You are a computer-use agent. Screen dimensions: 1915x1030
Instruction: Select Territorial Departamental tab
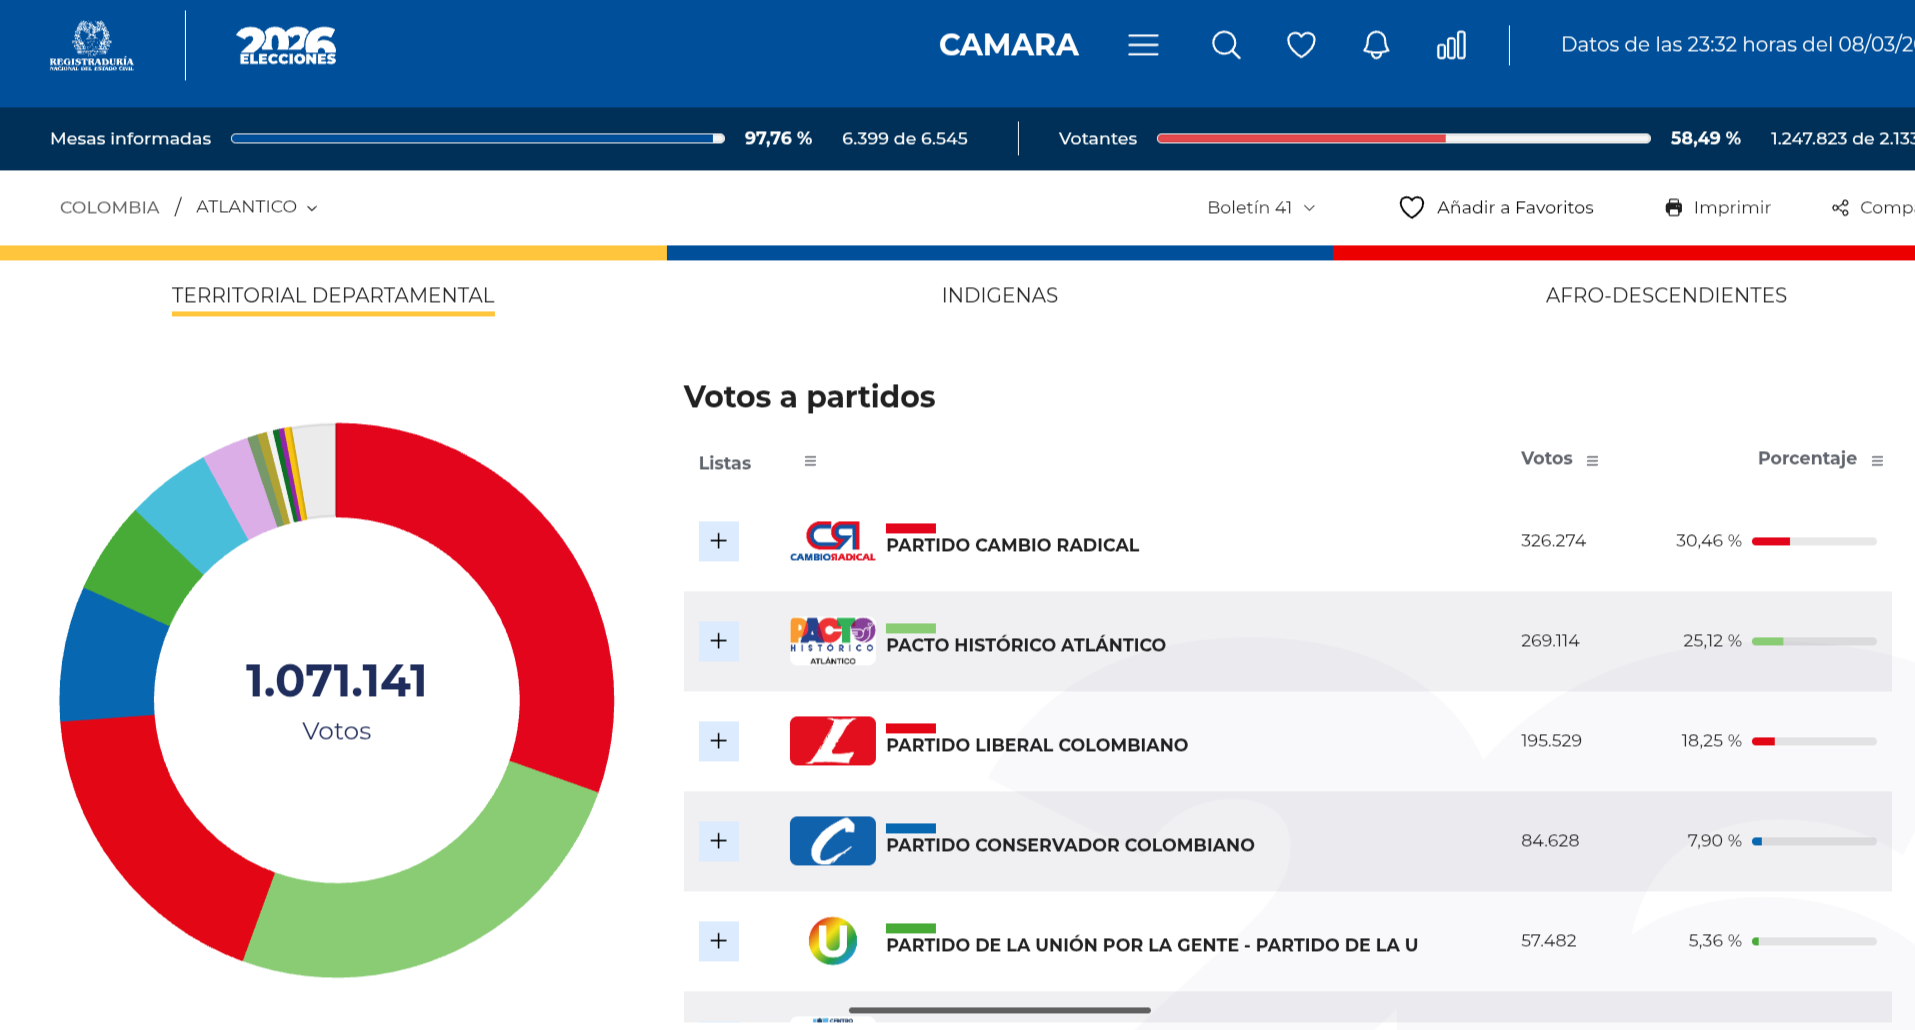pos(333,295)
